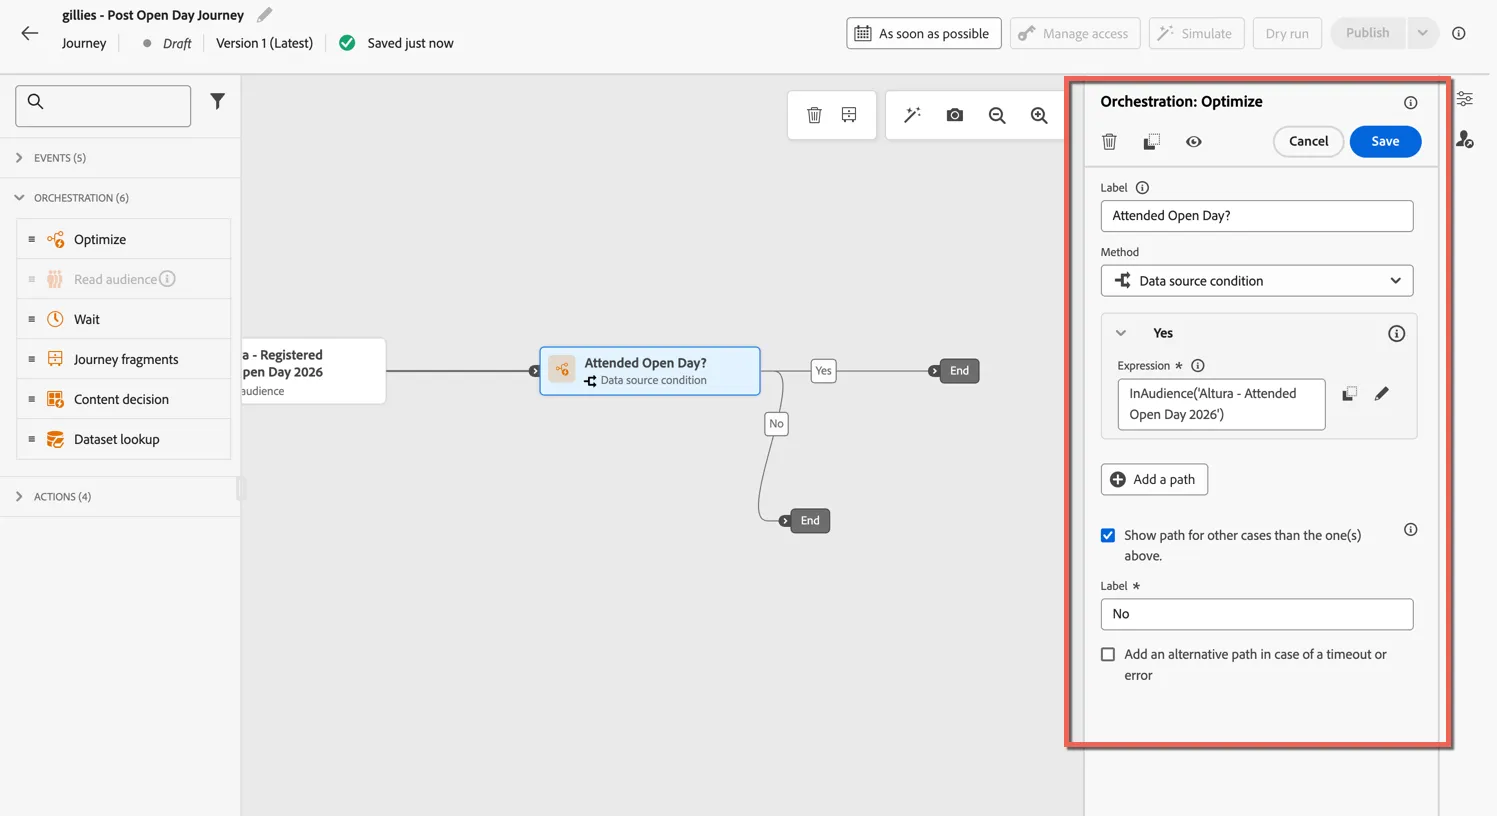Click the info icon next to Publish dropdown
This screenshot has width=1497, height=816.
click(1459, 33)
